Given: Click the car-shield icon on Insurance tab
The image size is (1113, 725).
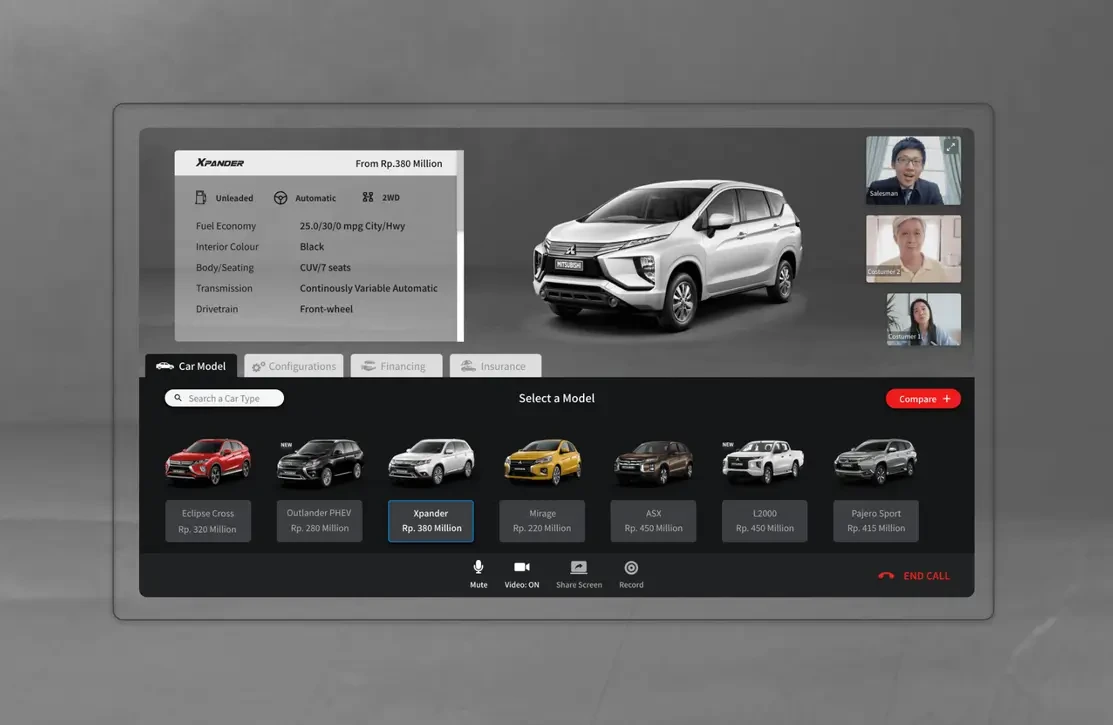Looking at the screenshot, I should tap(468, 366).
